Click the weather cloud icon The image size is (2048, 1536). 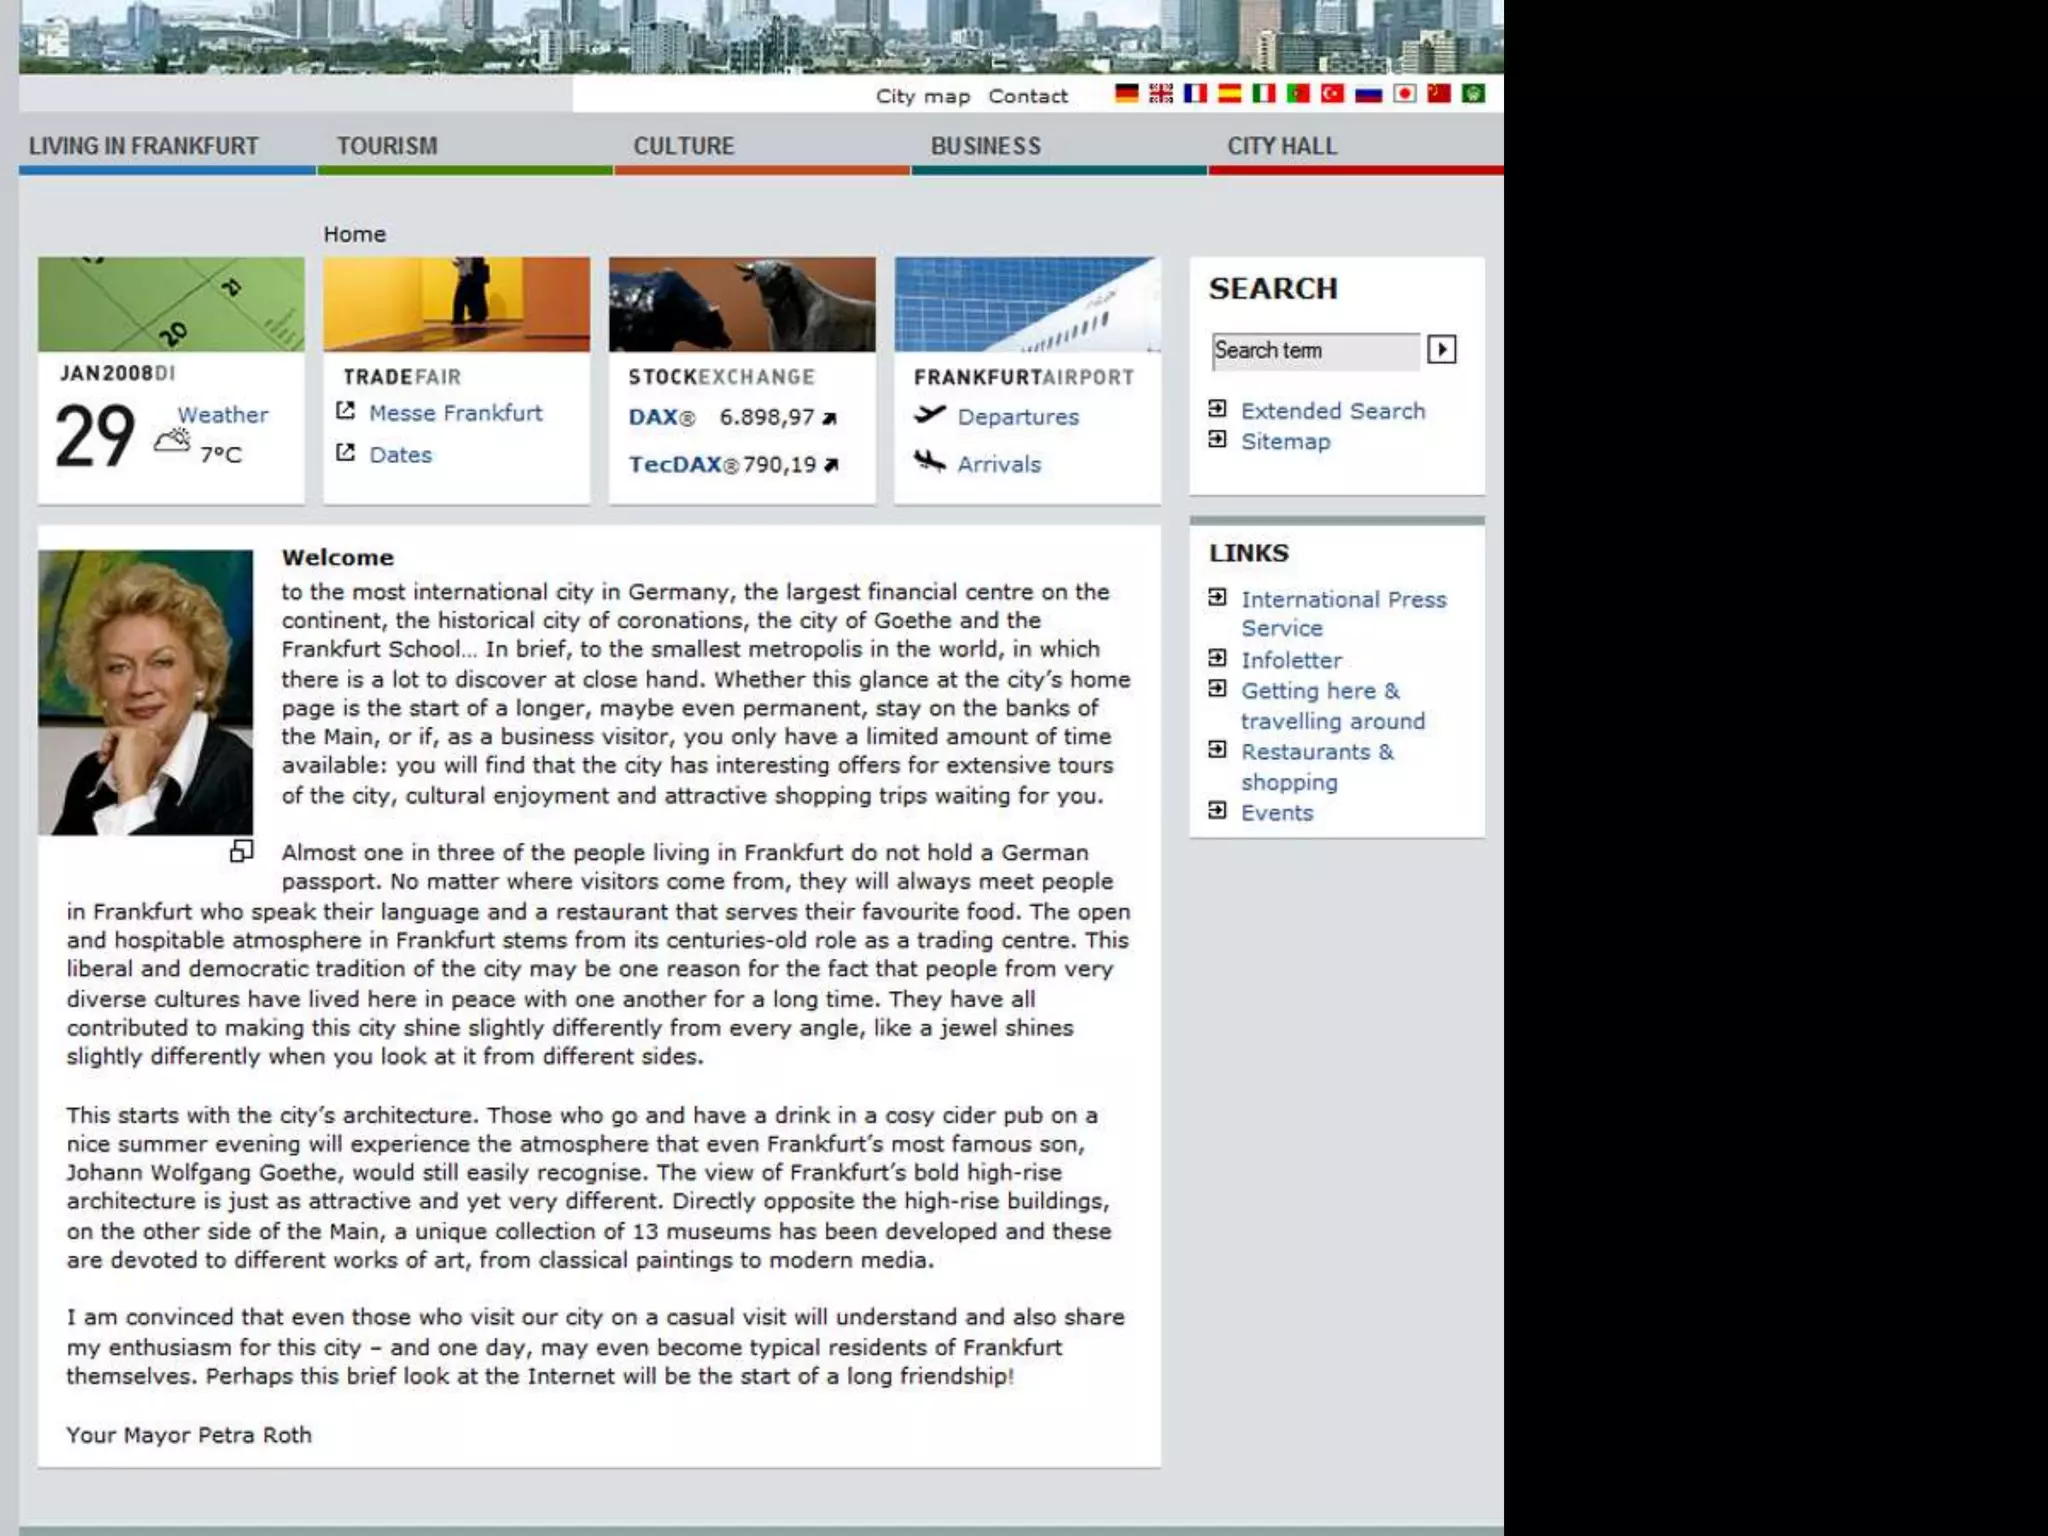[x=172, y=440]
